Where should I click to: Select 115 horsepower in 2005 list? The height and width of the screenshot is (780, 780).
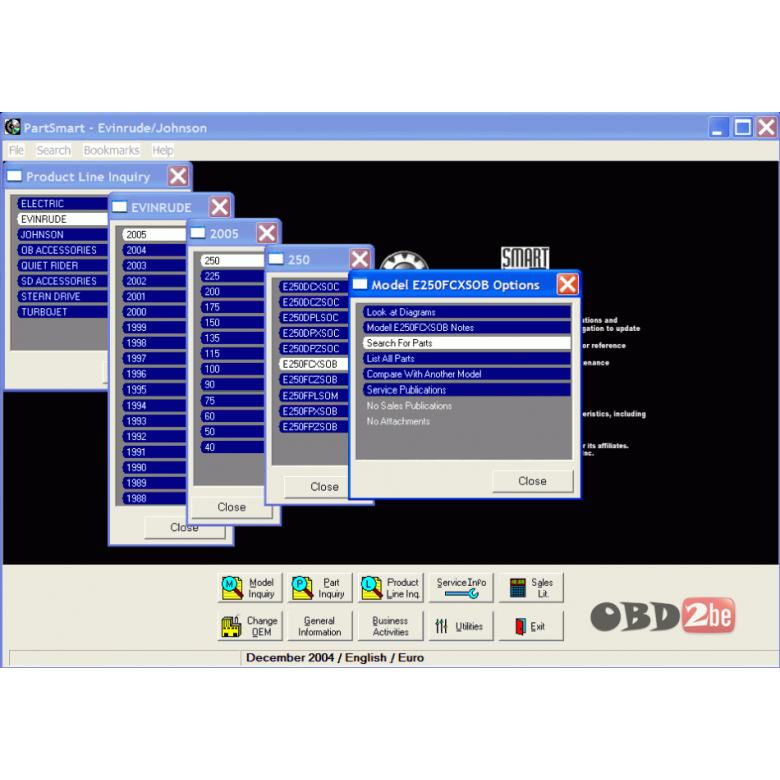click(232, 353)
